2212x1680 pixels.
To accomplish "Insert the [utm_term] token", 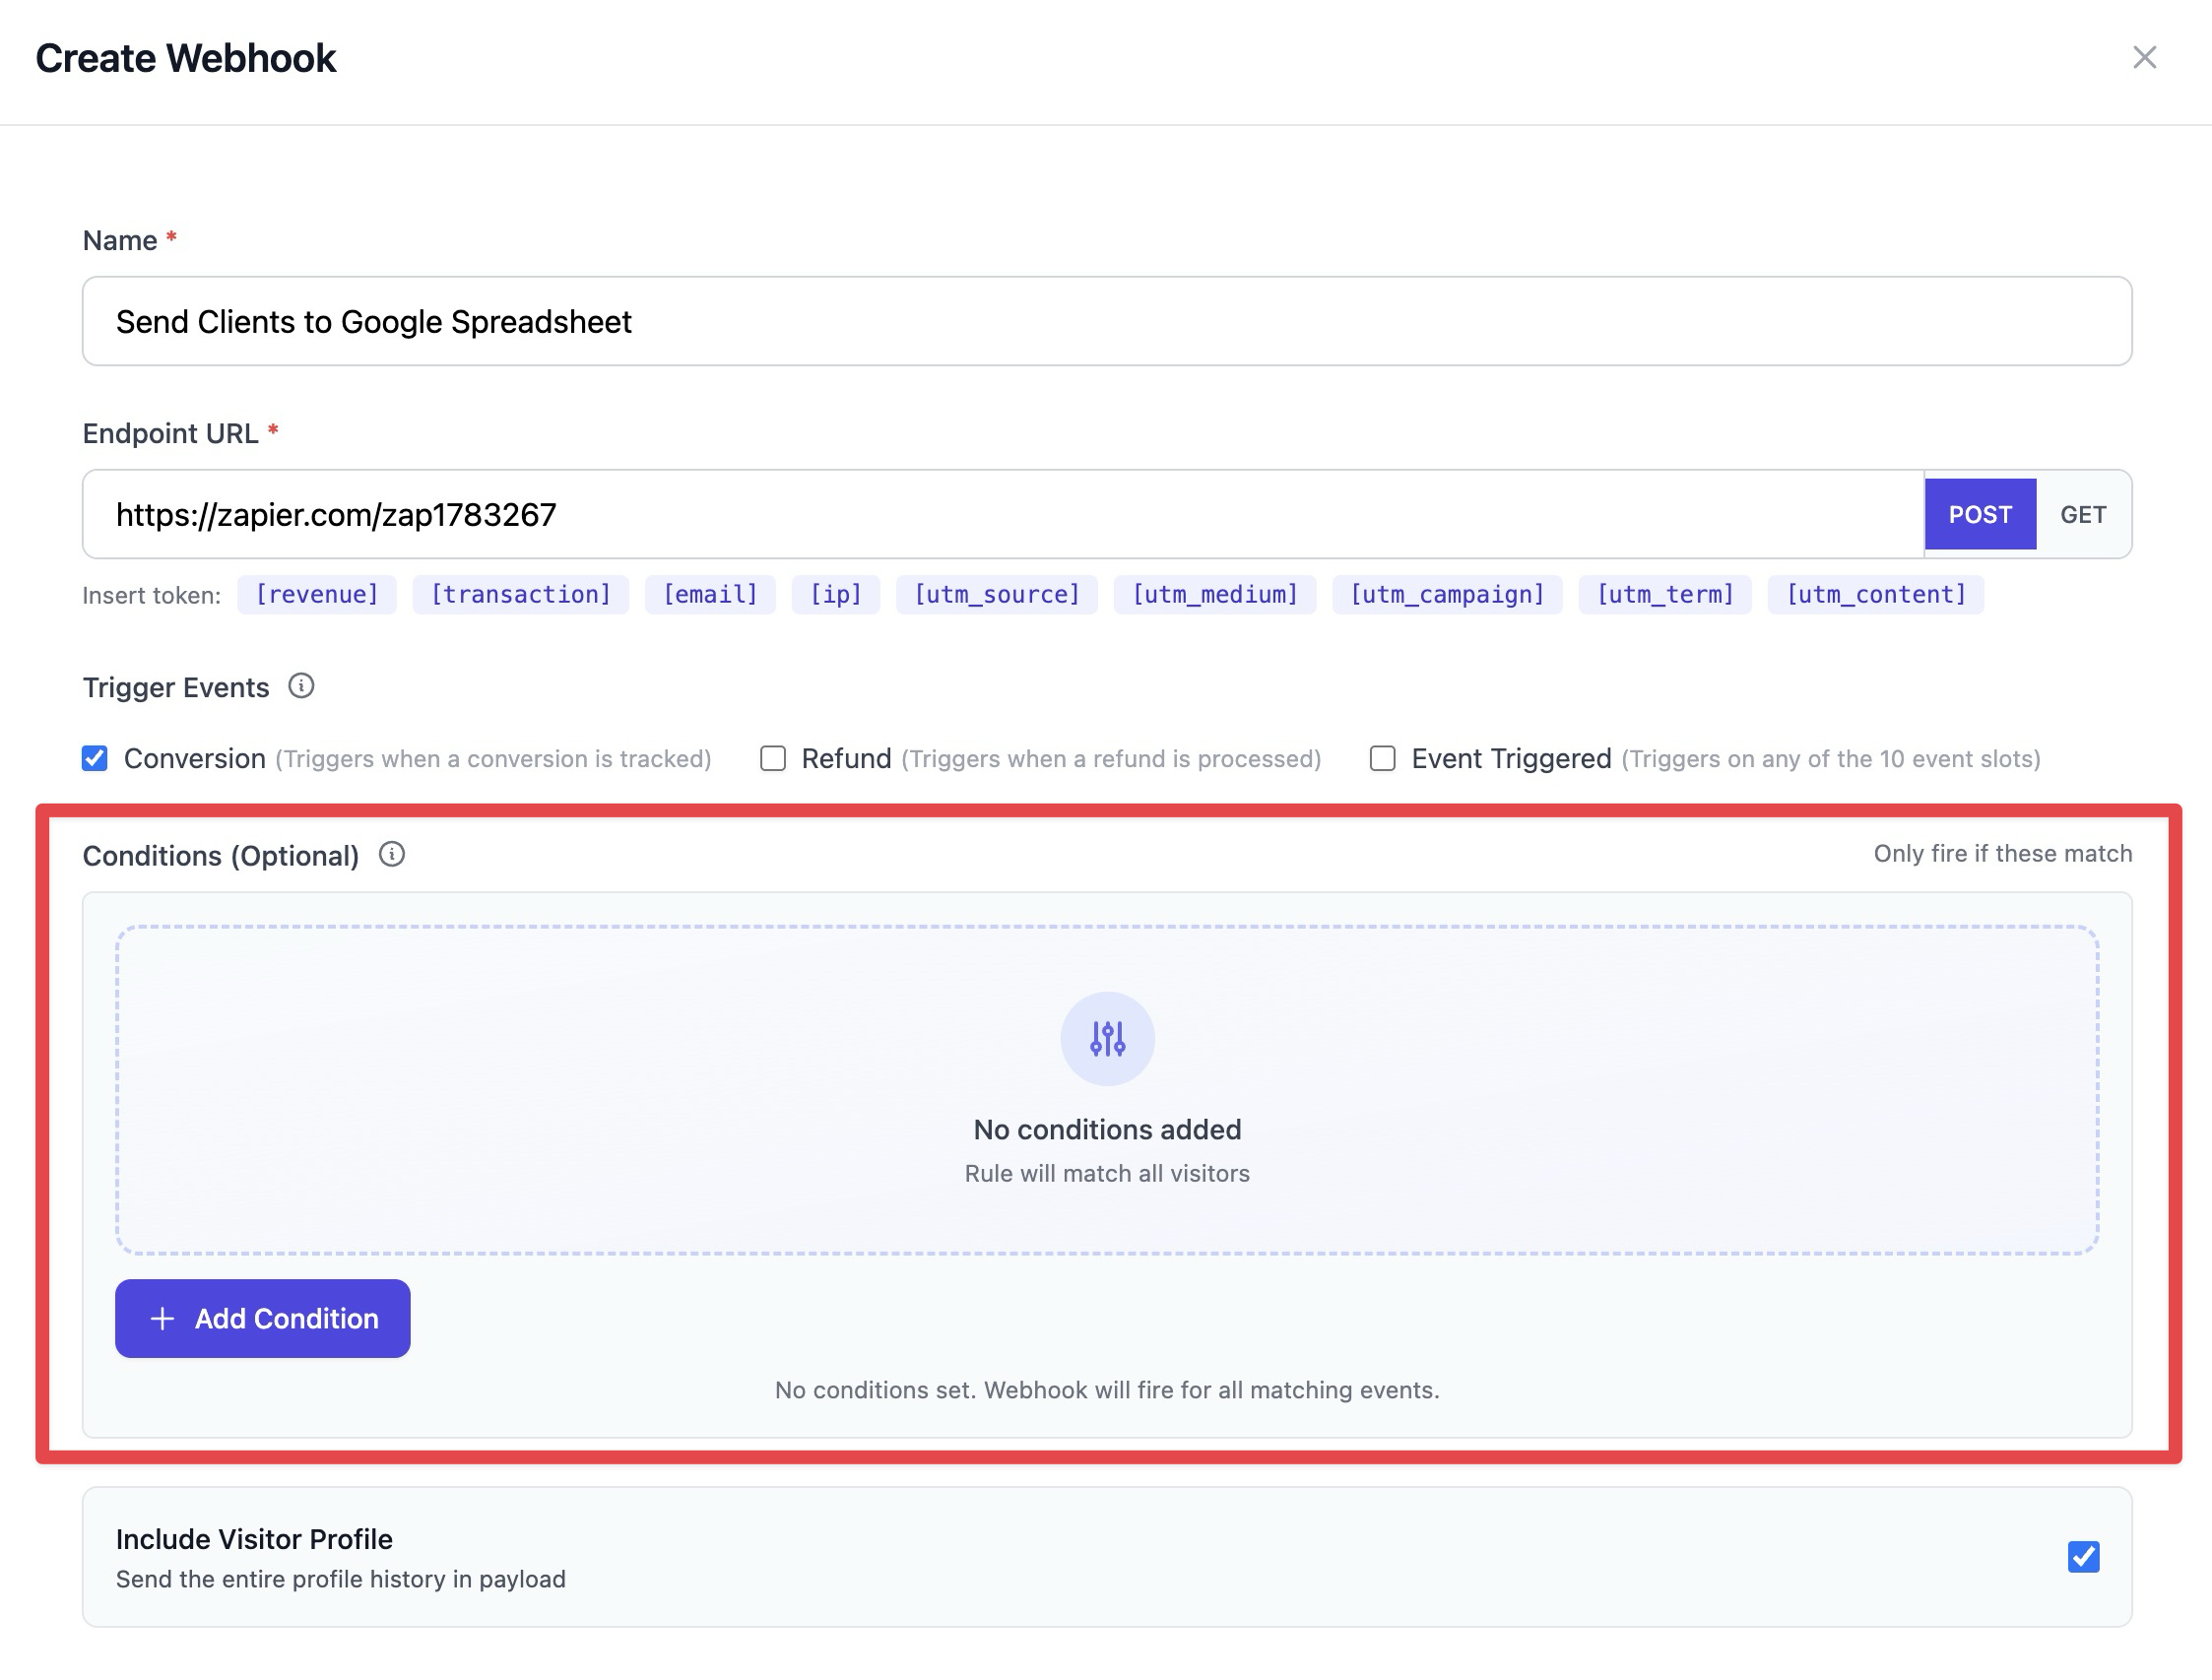I will click(x=1665, y=594).
